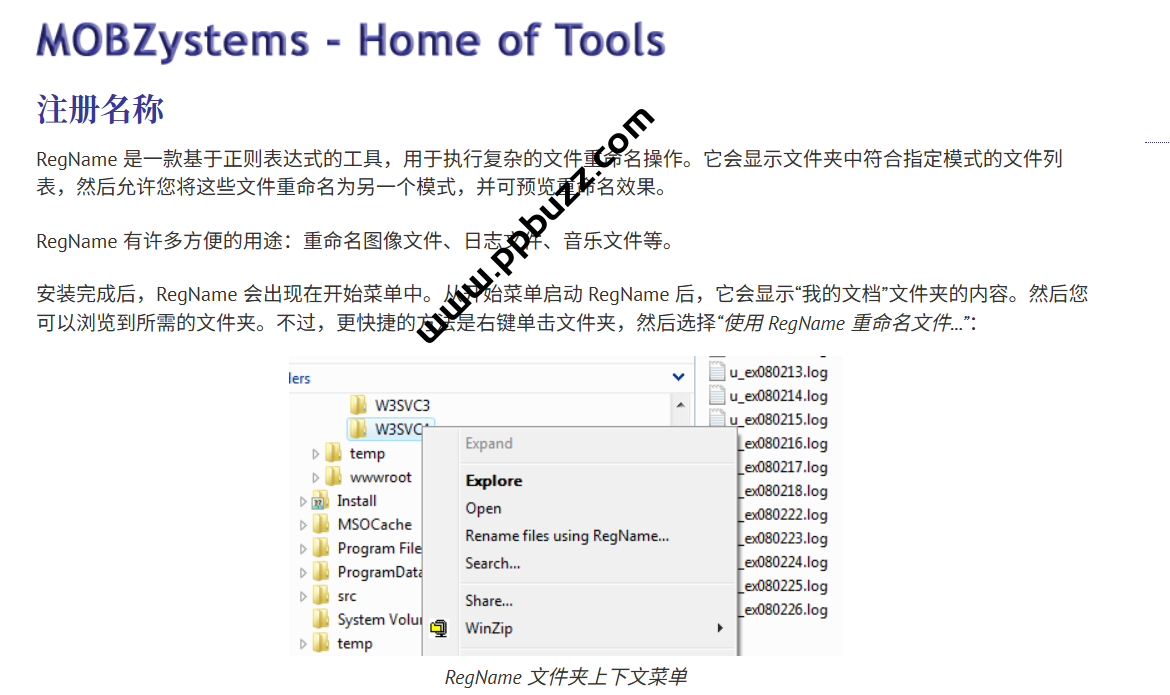Viewport: 1170px width, 695px height.
Task: Expand the MSOCache folder arrow
Action: click(x=303, y=524)
